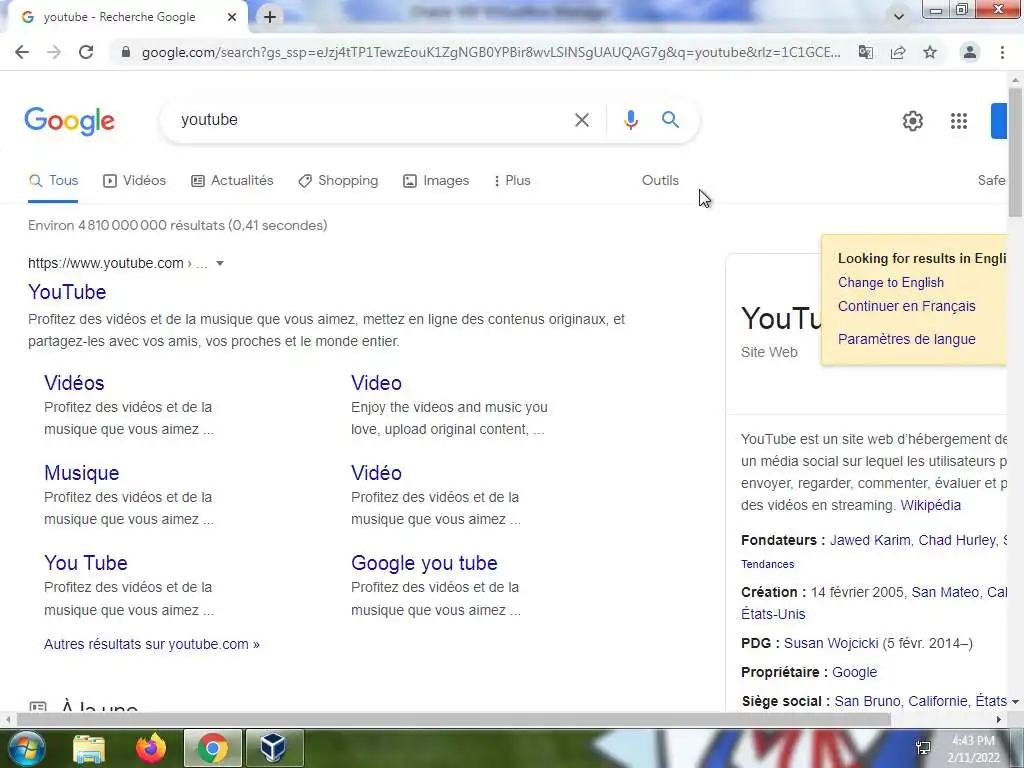Image resolution: width=1024 pixels, height=768 pixels.
Task: Click in the Google search input field
Action: (x=372, y=120)
